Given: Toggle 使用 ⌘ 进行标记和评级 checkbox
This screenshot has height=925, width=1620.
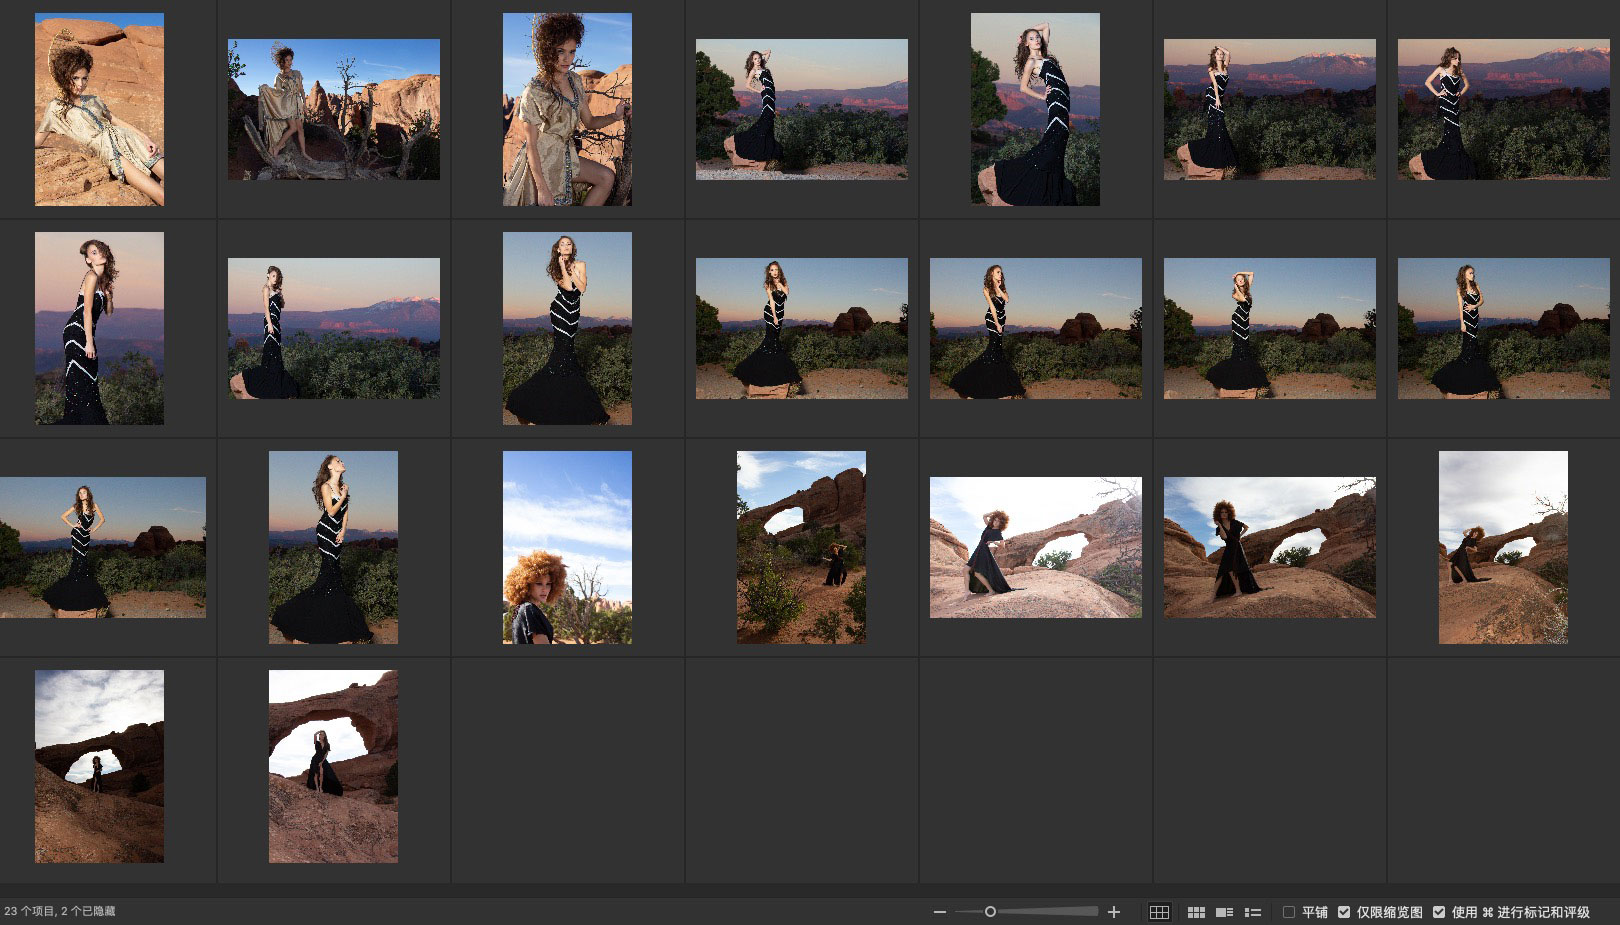Looking at the screenshot, I should 1439,912.
